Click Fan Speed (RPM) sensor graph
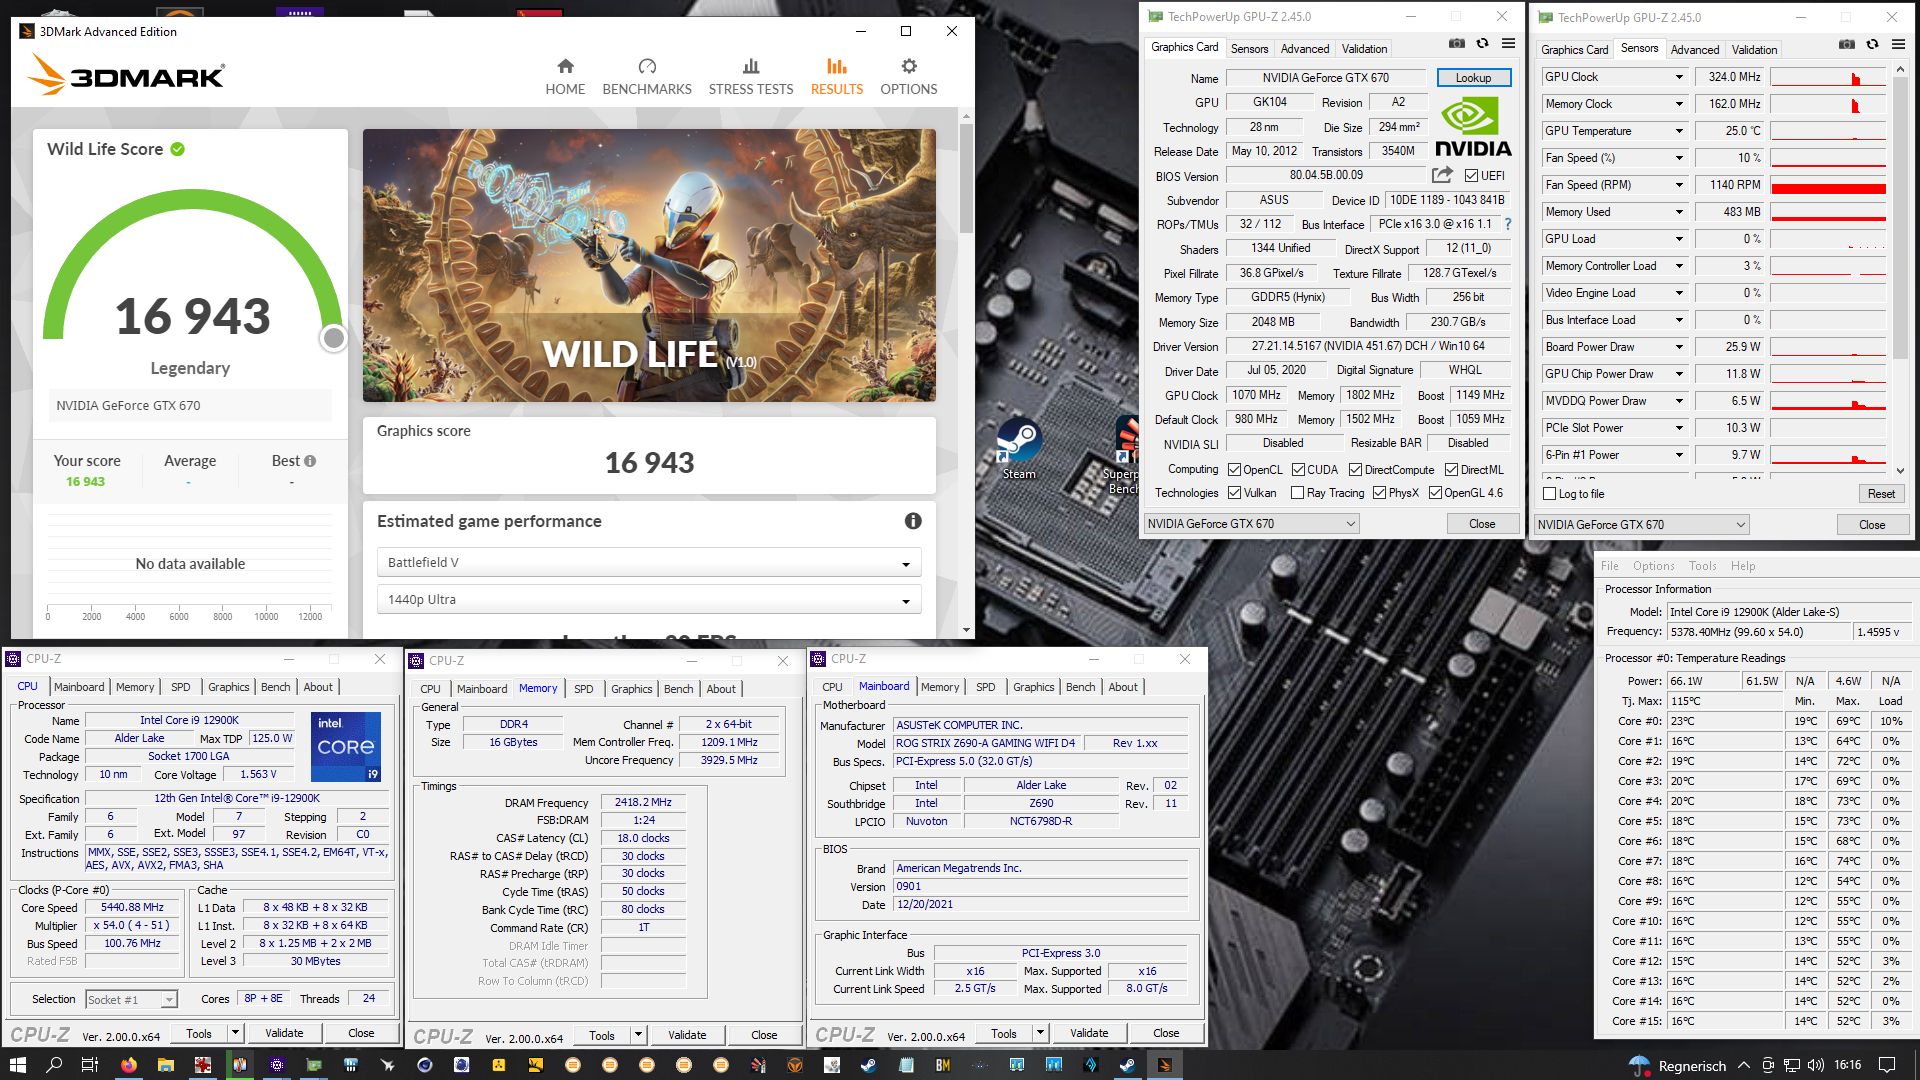Viewport: 1920px width, 1080px height. 1828,185
